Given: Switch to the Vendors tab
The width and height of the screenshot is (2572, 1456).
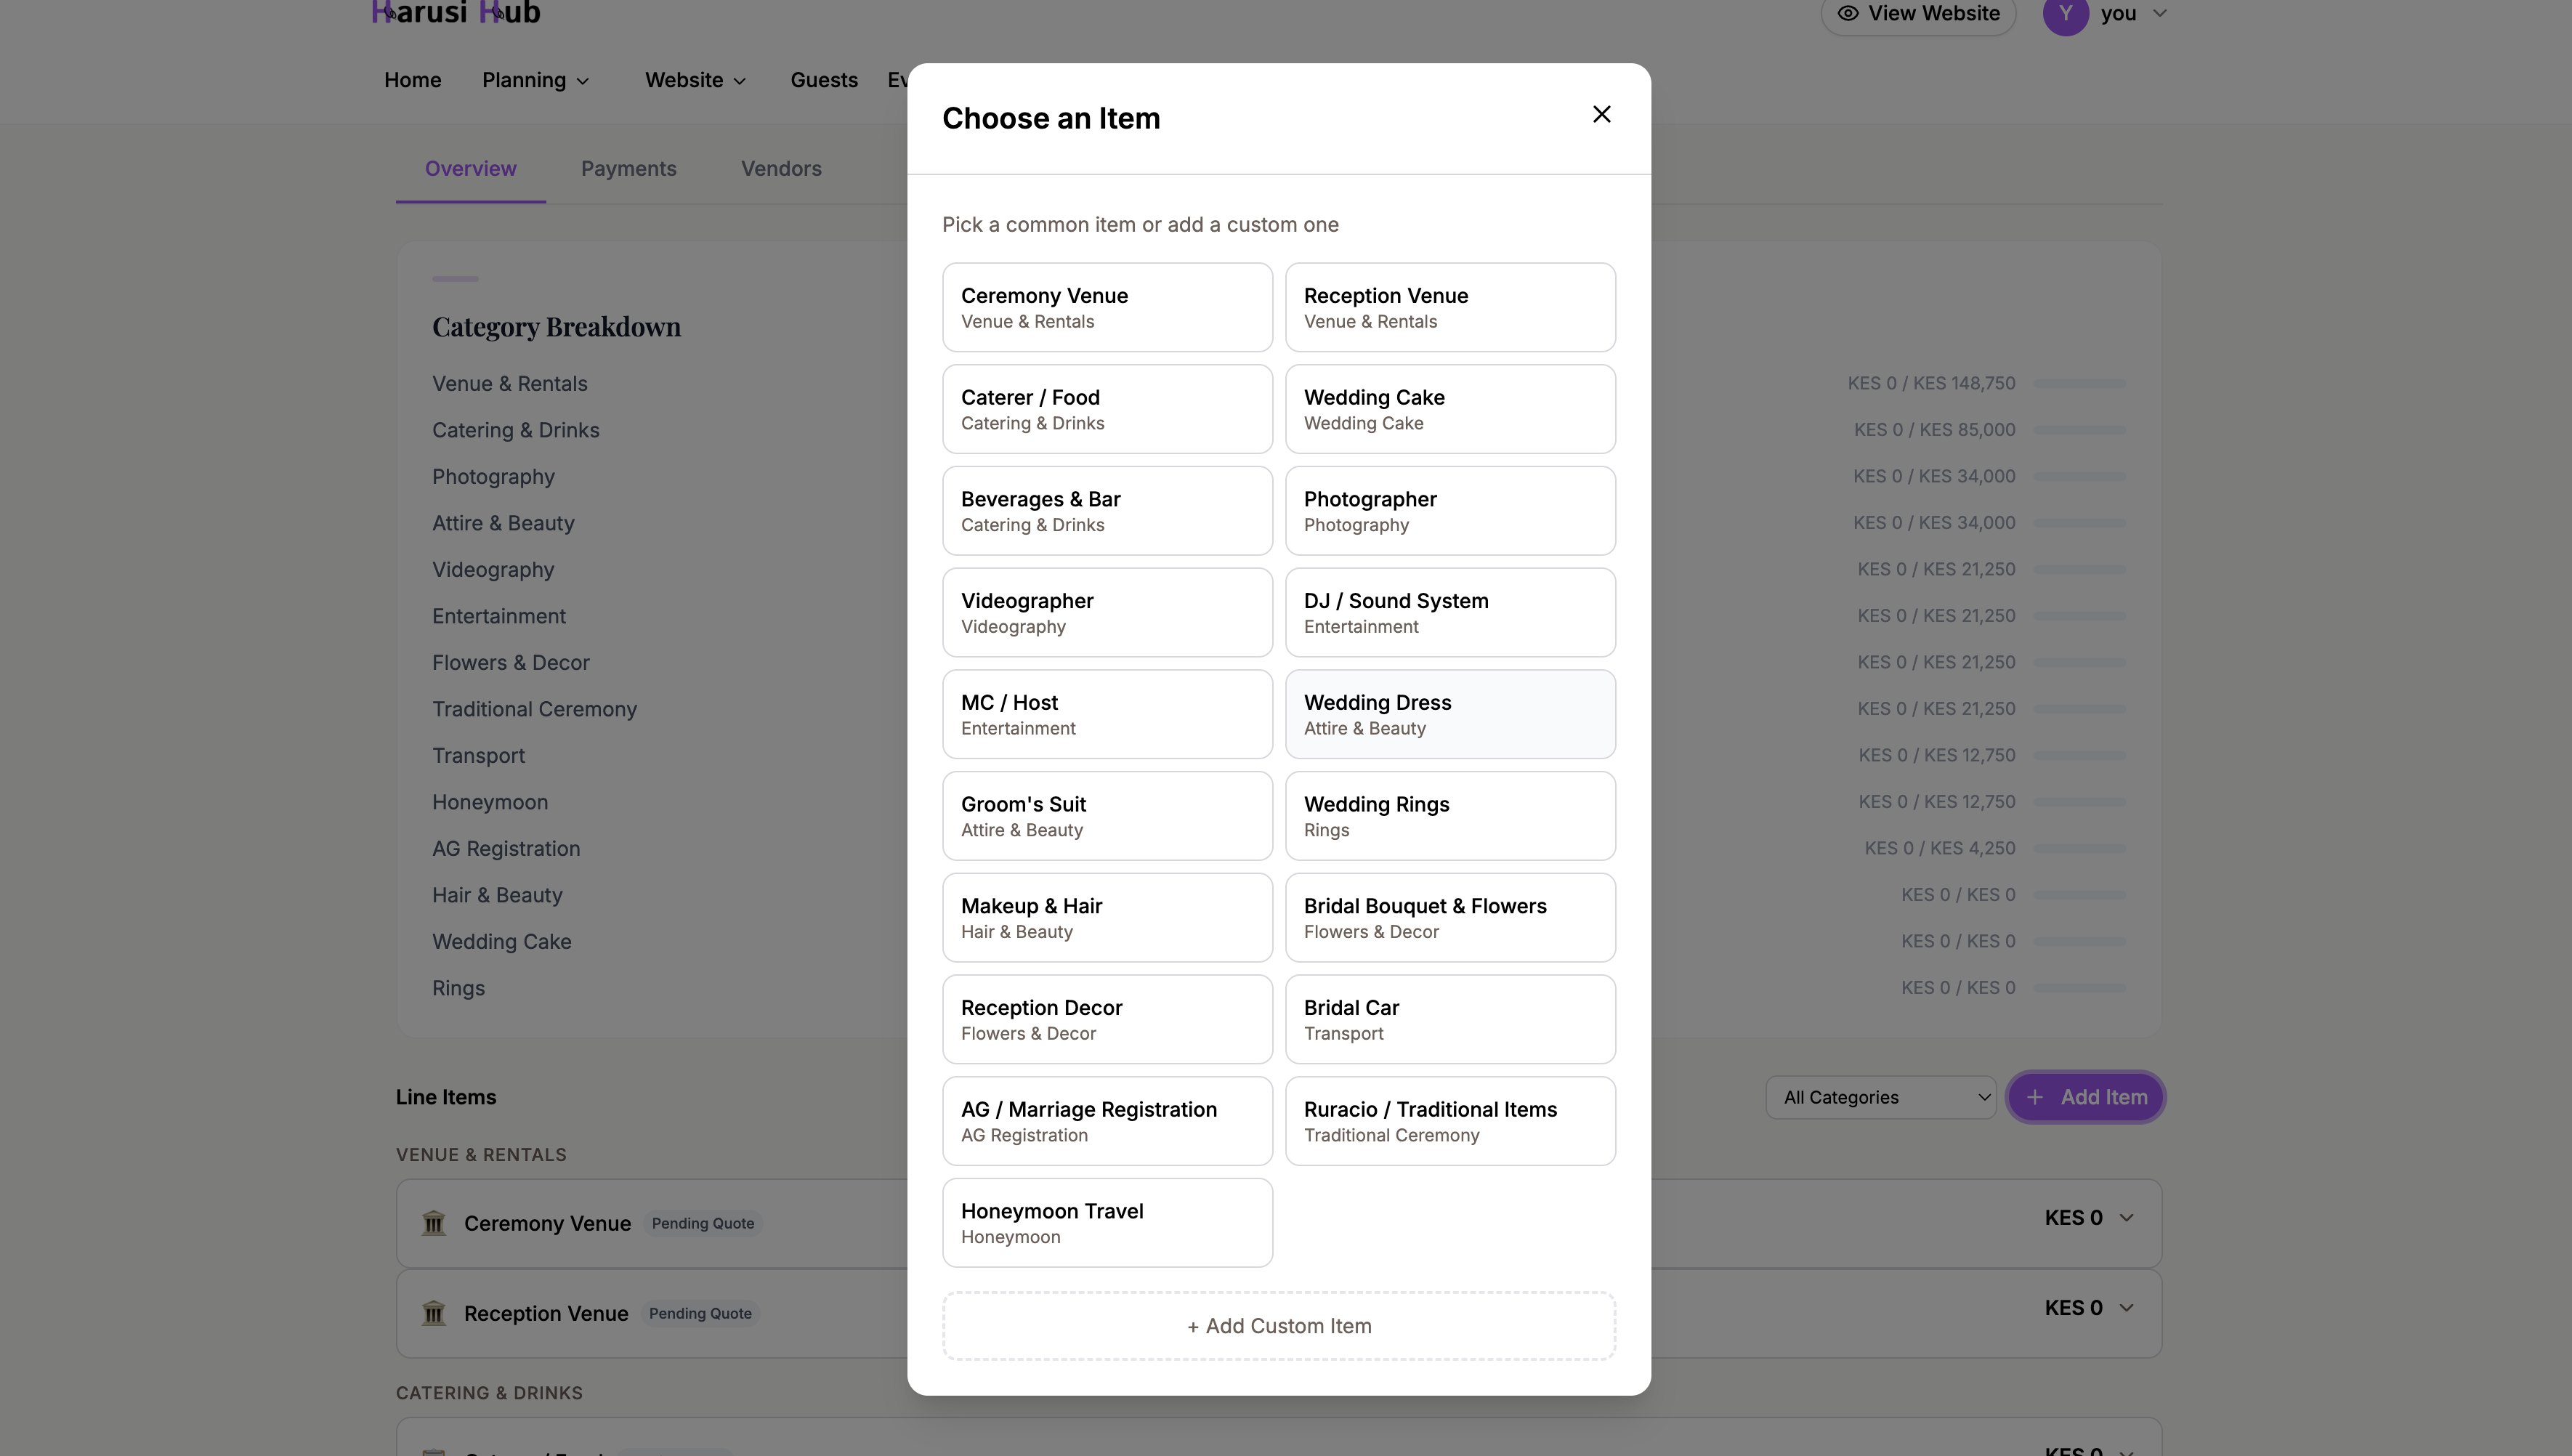Looking at the screenshot, I should click(x=781, y=168).
